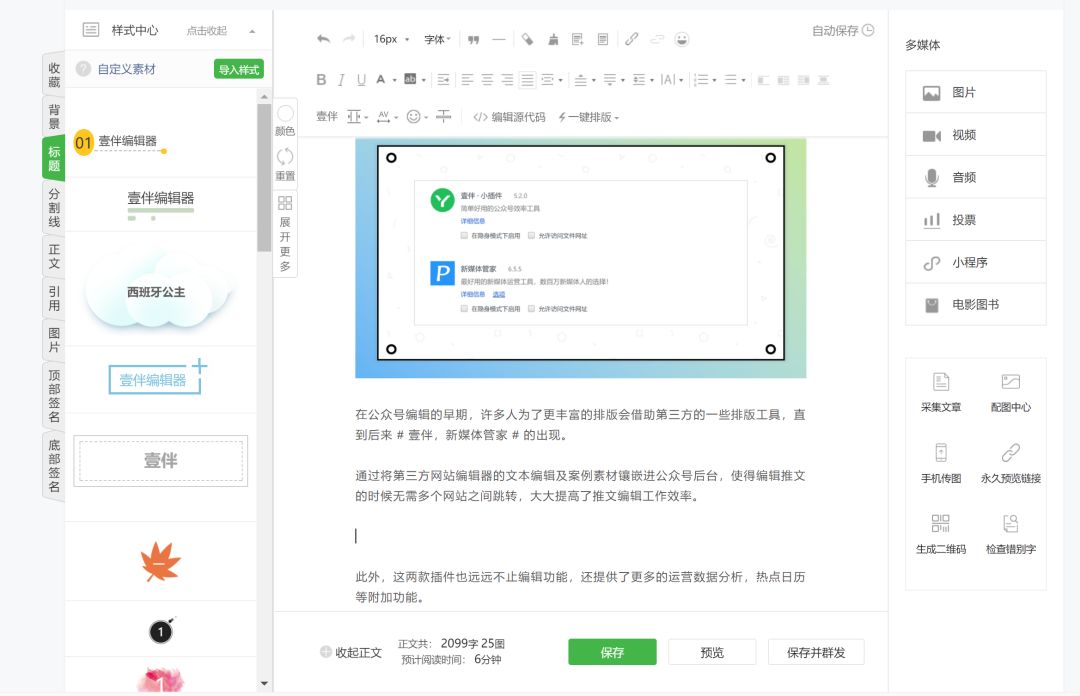The width and height of the screenshot is (1080, 696).
Task: Select the format painter tool
Action: click(x=527, y=39)
